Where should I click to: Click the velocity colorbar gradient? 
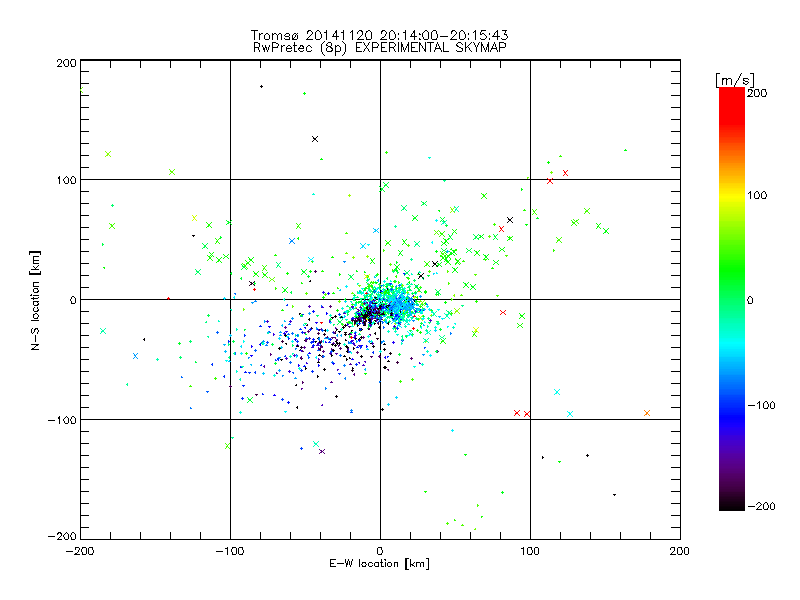732,298
